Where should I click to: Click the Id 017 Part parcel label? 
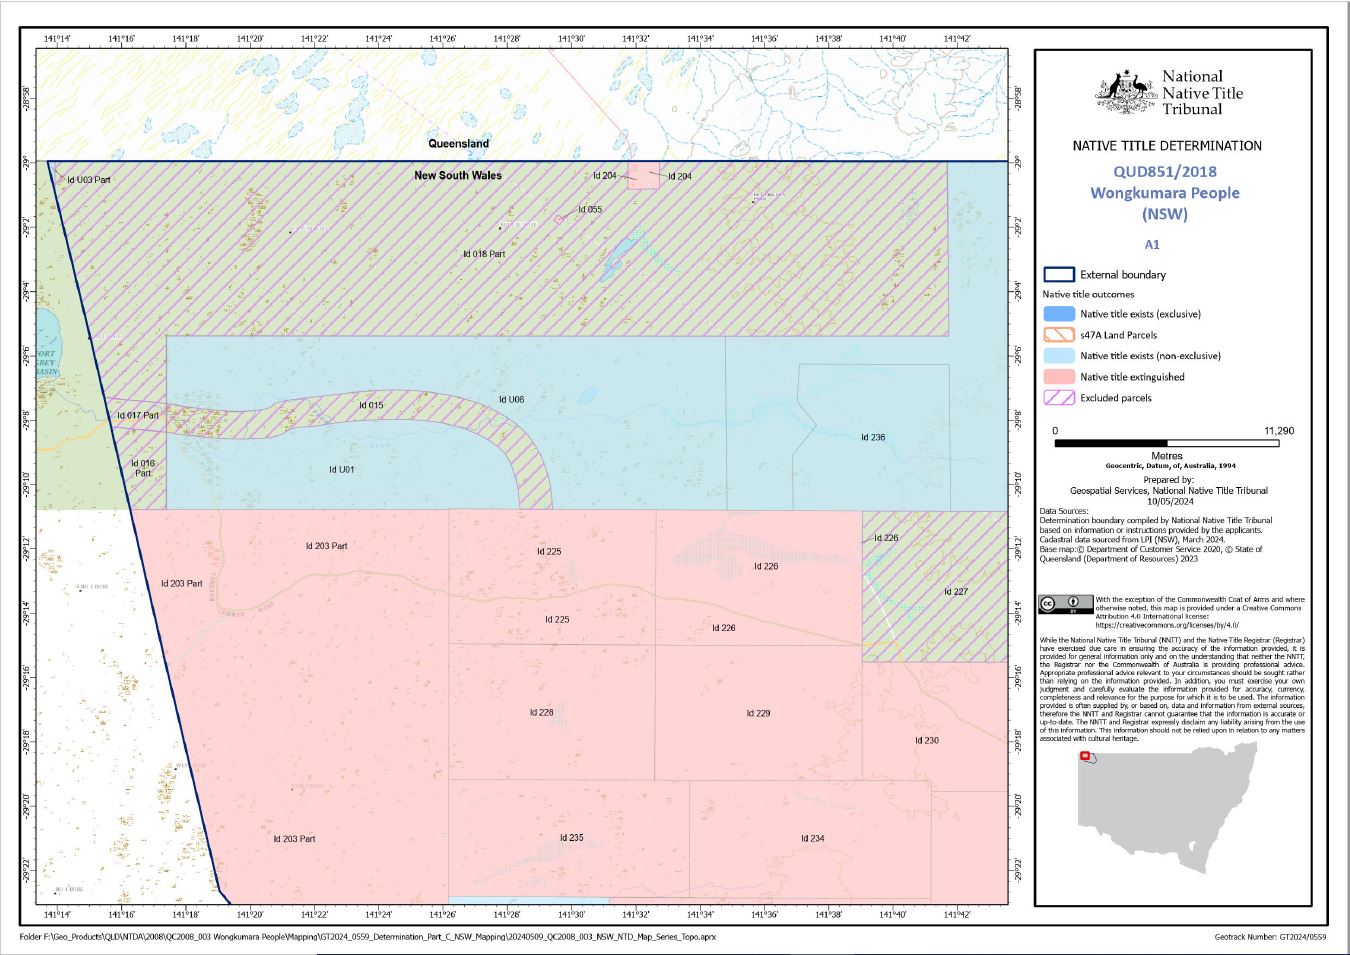[138, 415]
